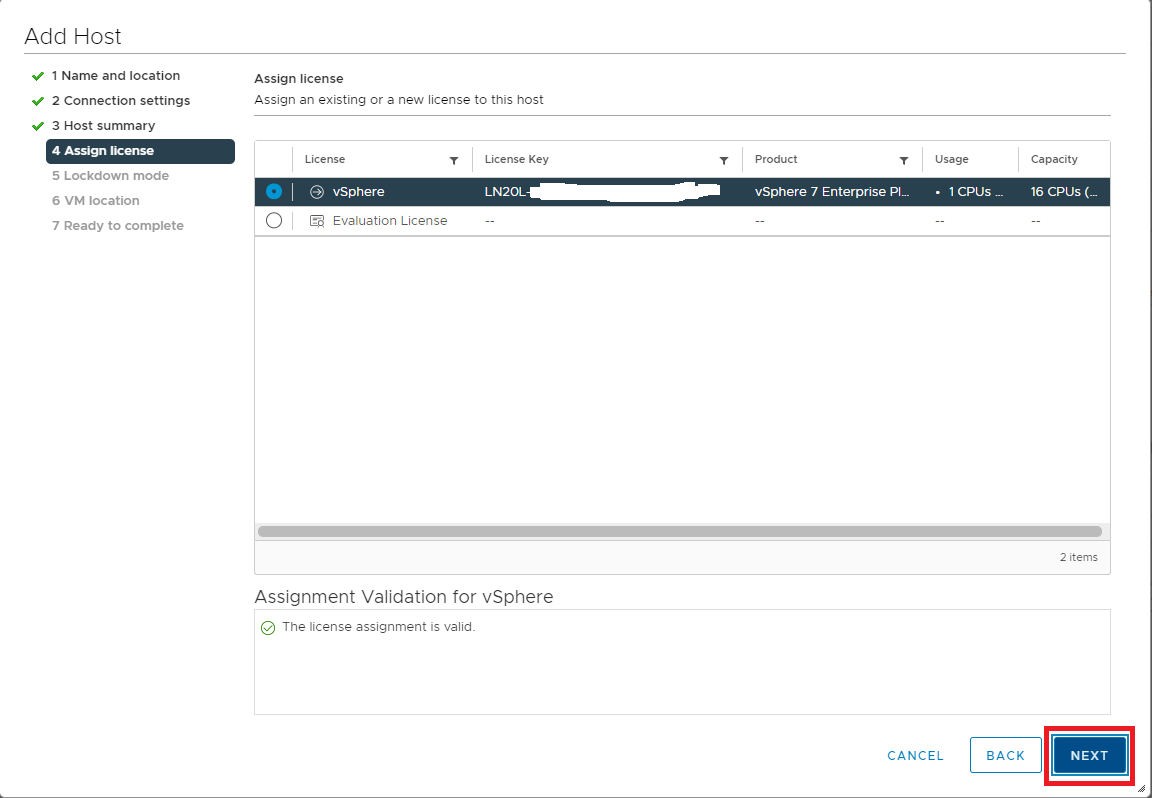This screenshot has width=1152, height=798.
Task: Click the License Key column filter icon
Action: point(724,160)
